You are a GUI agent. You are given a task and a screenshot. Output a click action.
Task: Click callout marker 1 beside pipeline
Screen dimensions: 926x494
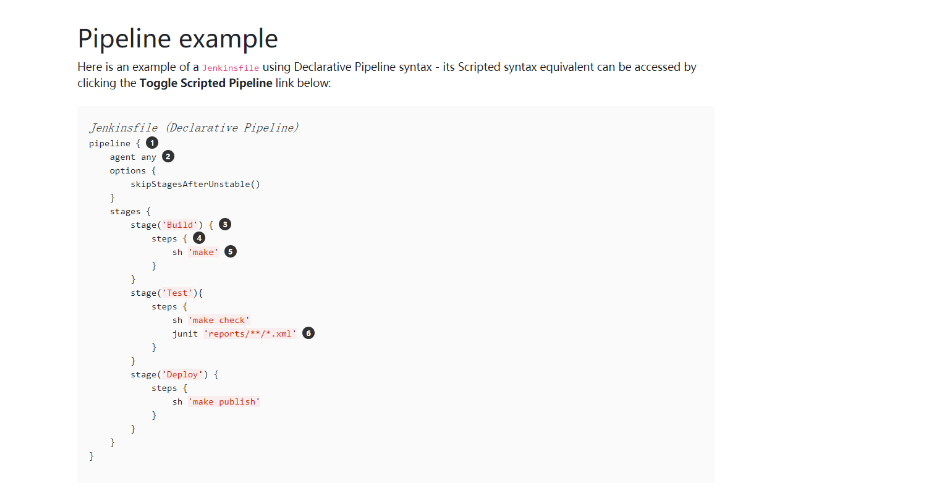pos(151,143)
